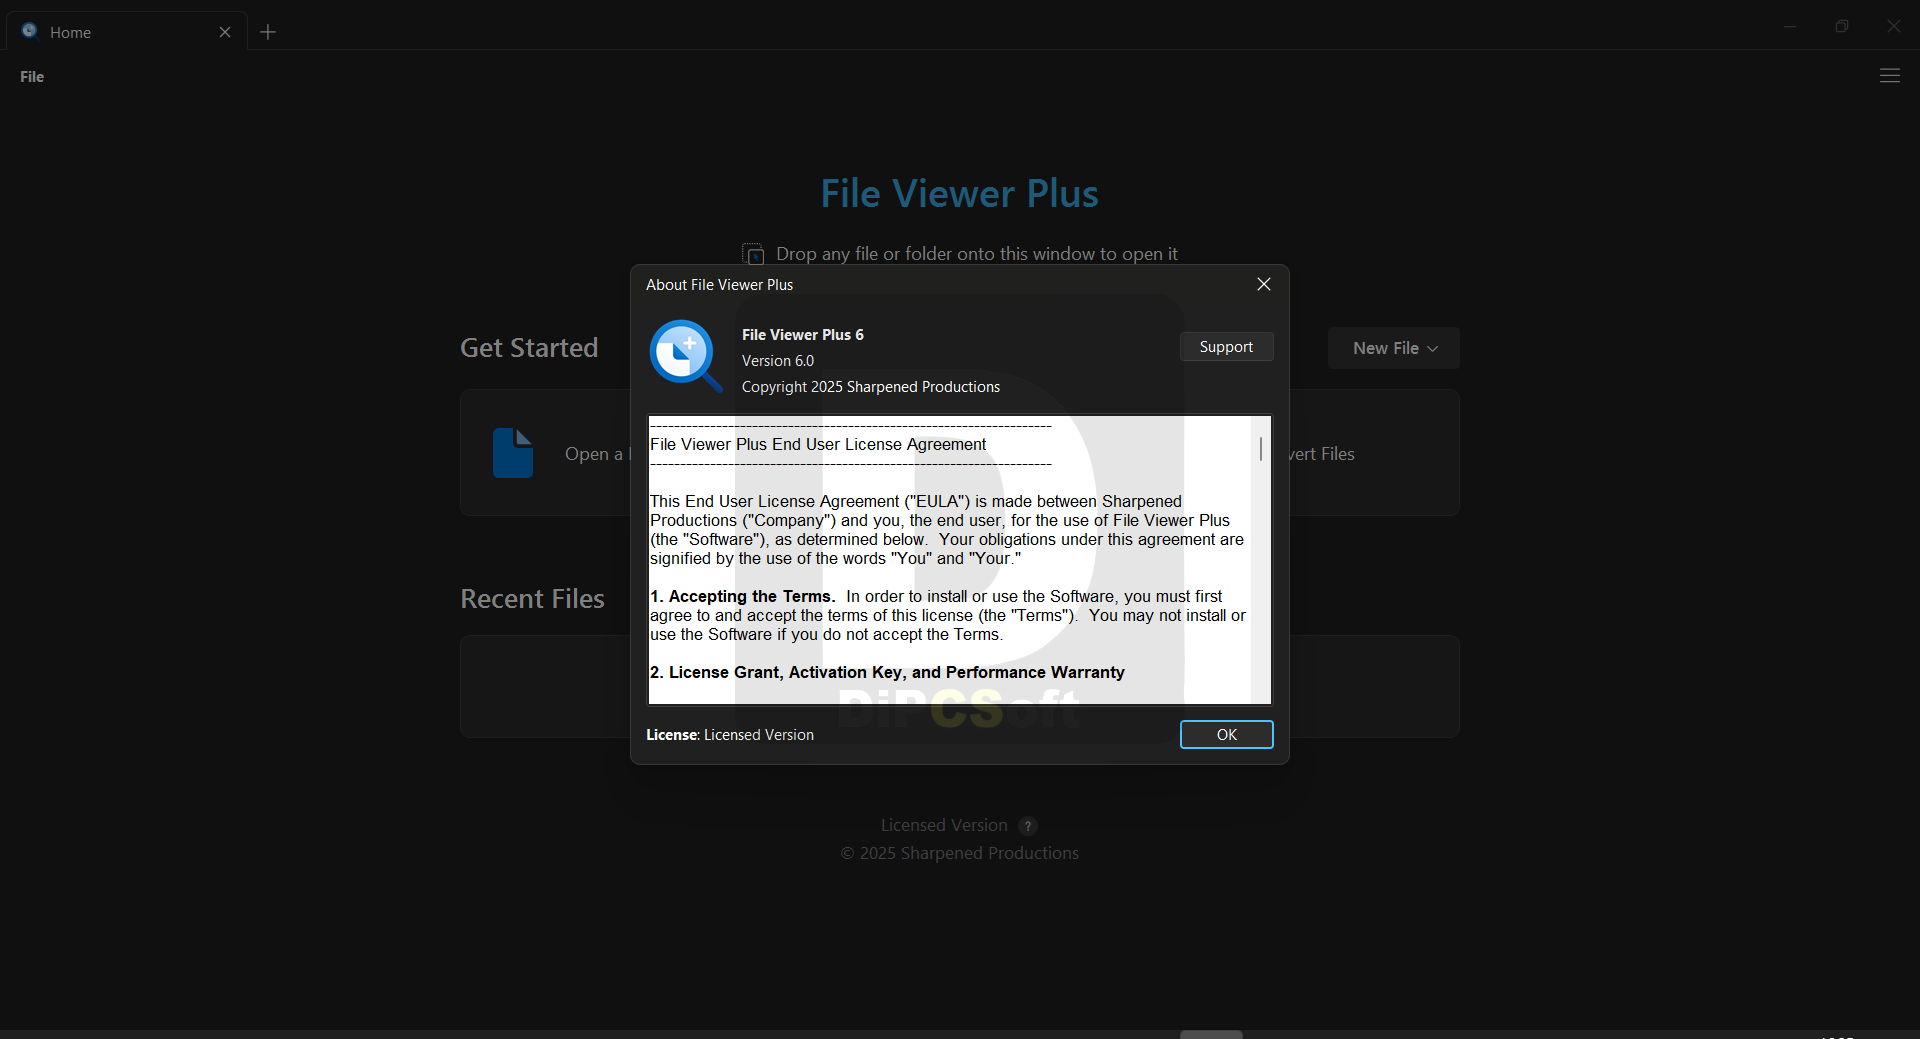Click the File Viewer Plus main title
The height and width of the screenshot is (1039, 1920).
[x=960, y=194]
